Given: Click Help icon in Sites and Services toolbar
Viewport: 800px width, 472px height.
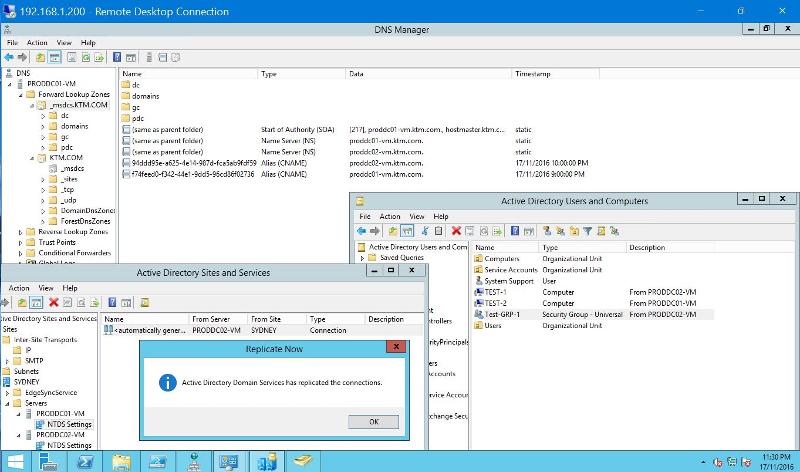Looking at the screenshot, I should pos(112,303).
